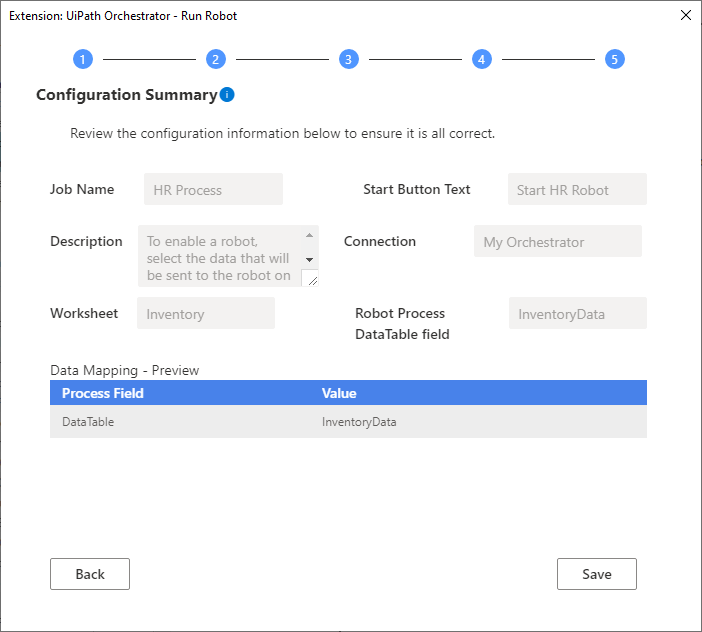Click the Data Mapping - Preview label

click(124, 370)
